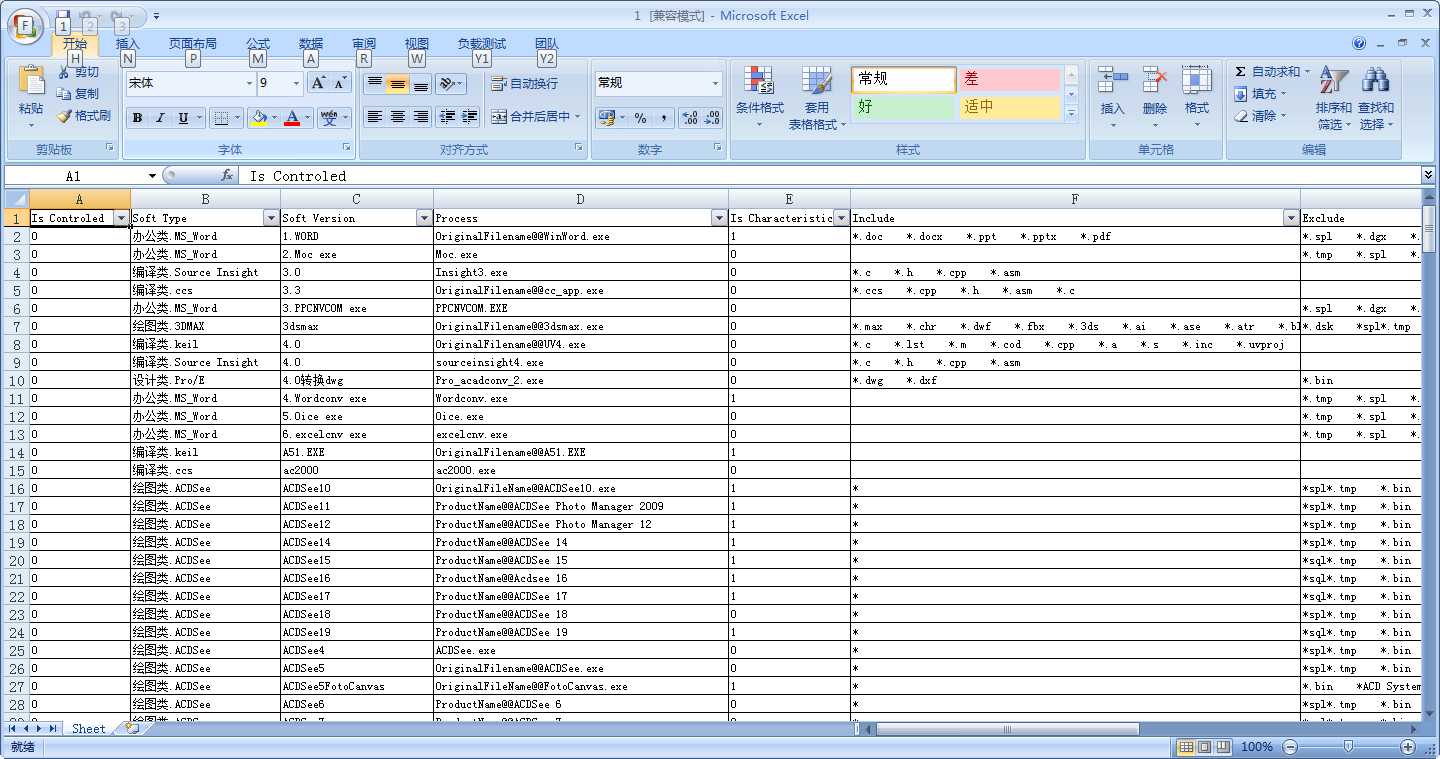This screenshot has width=1440, height=759.
Task: Toggle Underline formatting
Action: [x=183, y=118]
